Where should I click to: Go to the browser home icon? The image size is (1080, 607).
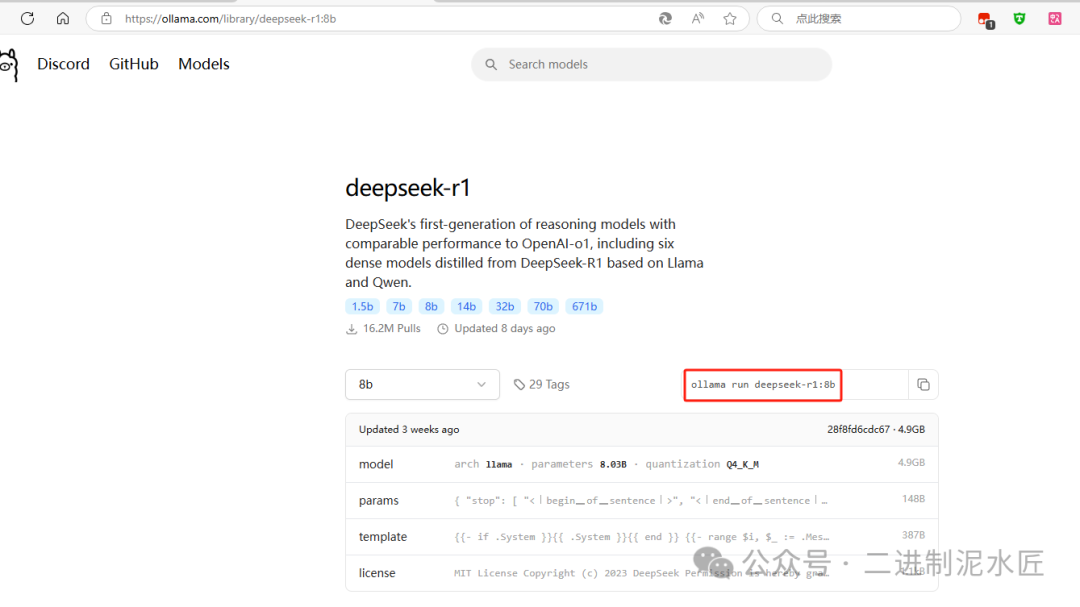pyautogui.click(x=63, y=19)
